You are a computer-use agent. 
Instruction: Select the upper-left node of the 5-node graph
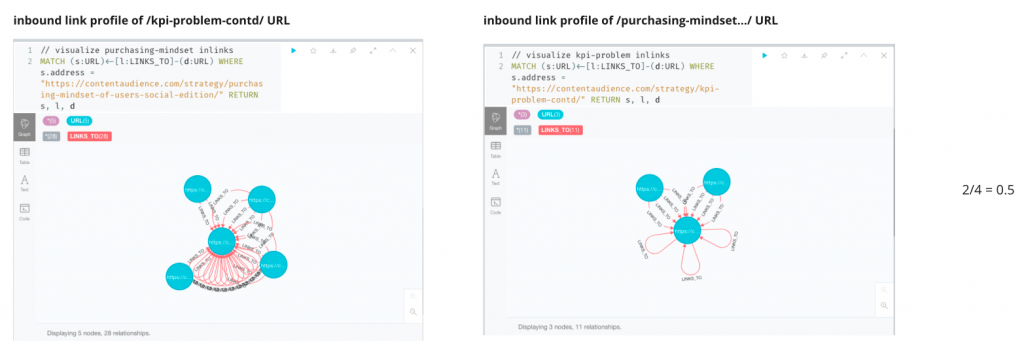197,189
